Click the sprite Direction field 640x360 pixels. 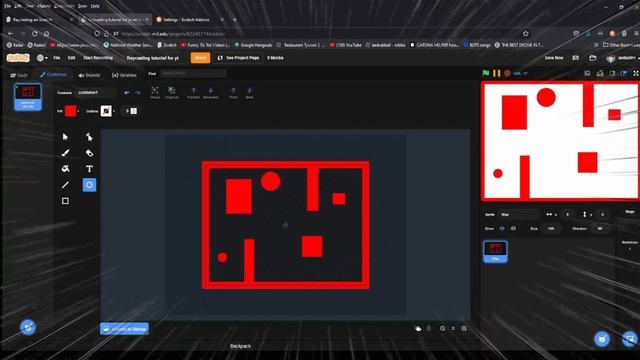tap(600, 229)
